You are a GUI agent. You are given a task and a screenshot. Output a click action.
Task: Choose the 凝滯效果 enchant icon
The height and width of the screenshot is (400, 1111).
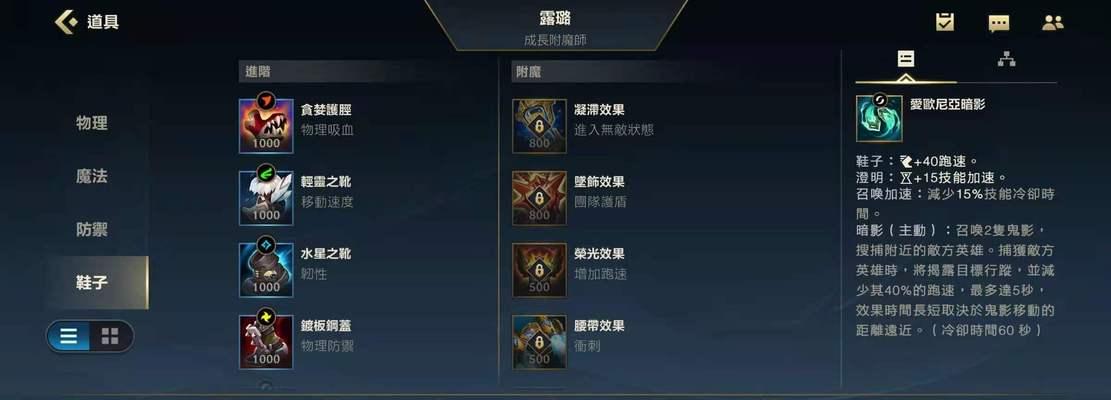tap(539, 126)
